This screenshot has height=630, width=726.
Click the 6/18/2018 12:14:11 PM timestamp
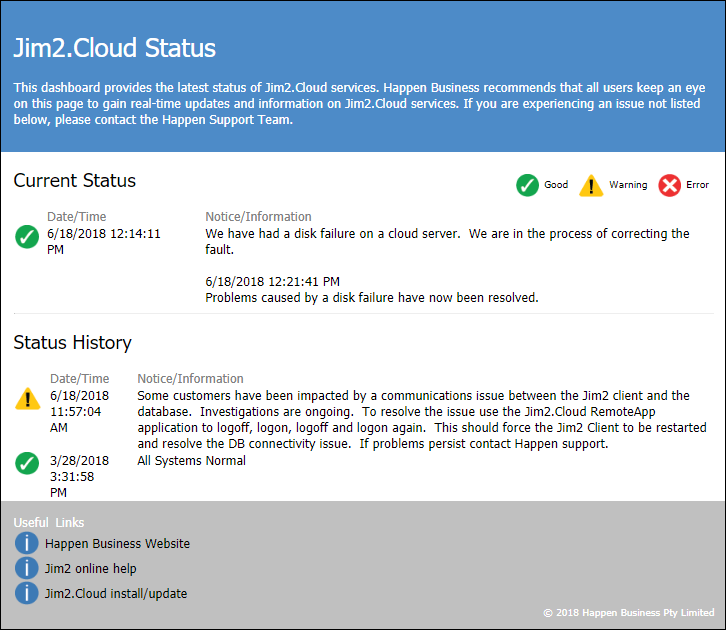coord(104,242)
